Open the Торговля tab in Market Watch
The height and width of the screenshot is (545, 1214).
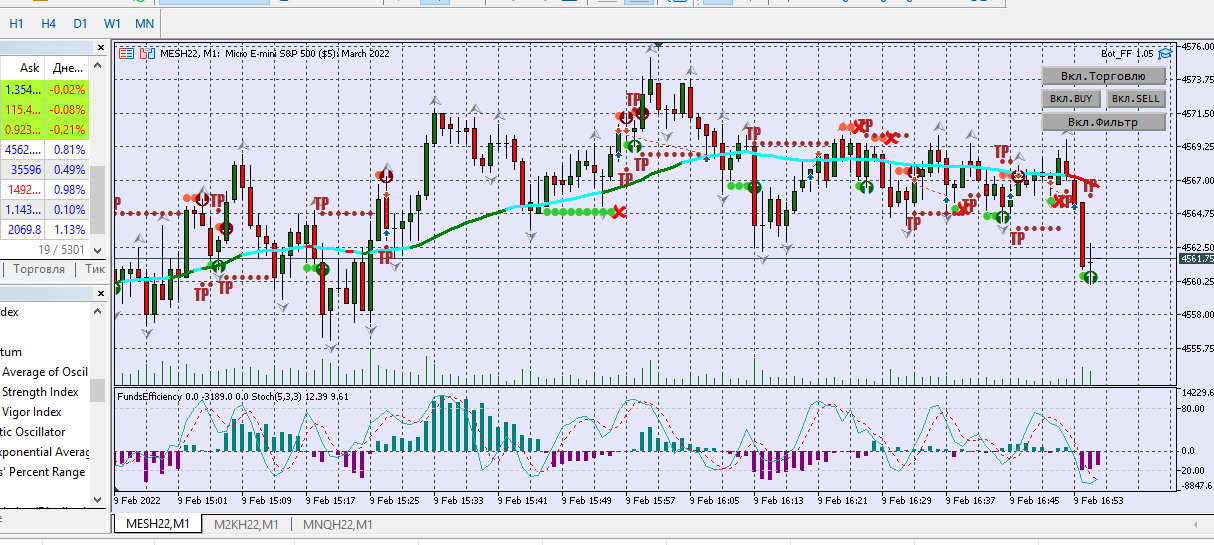[40, 269]
